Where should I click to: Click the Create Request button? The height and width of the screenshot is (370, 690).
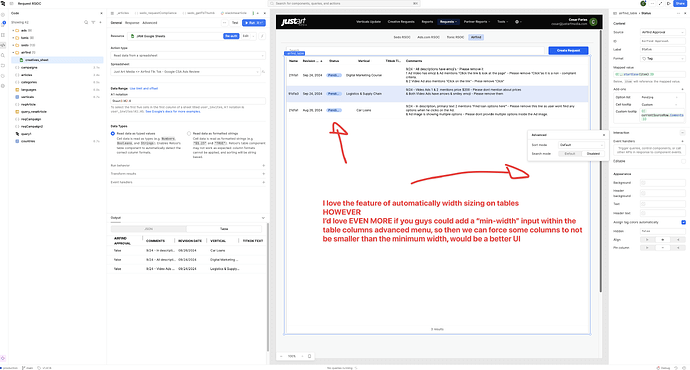(x=568, y=51)
